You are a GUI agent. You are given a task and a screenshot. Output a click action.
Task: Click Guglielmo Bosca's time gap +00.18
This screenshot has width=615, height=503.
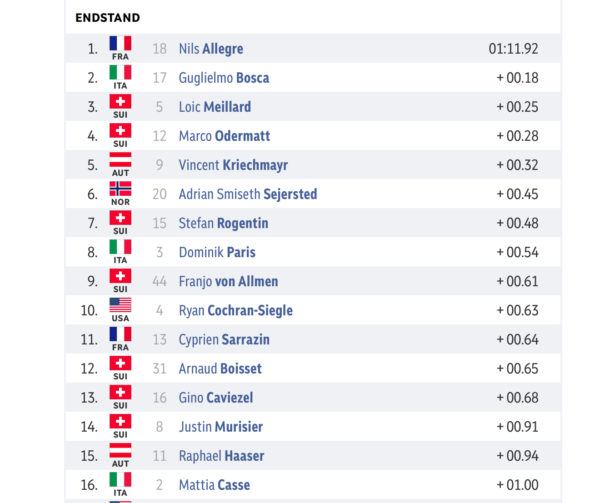click(x=517, y=78)
